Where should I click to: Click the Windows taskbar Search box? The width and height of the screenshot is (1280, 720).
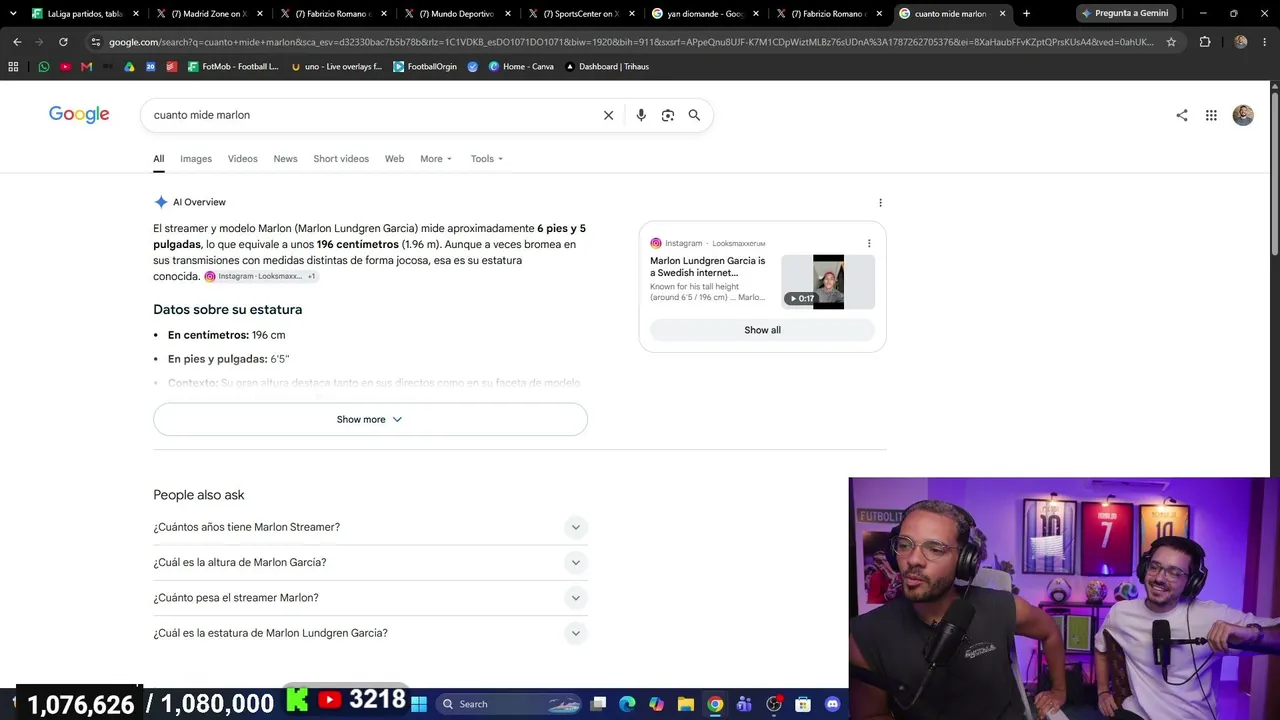(506, 704)
